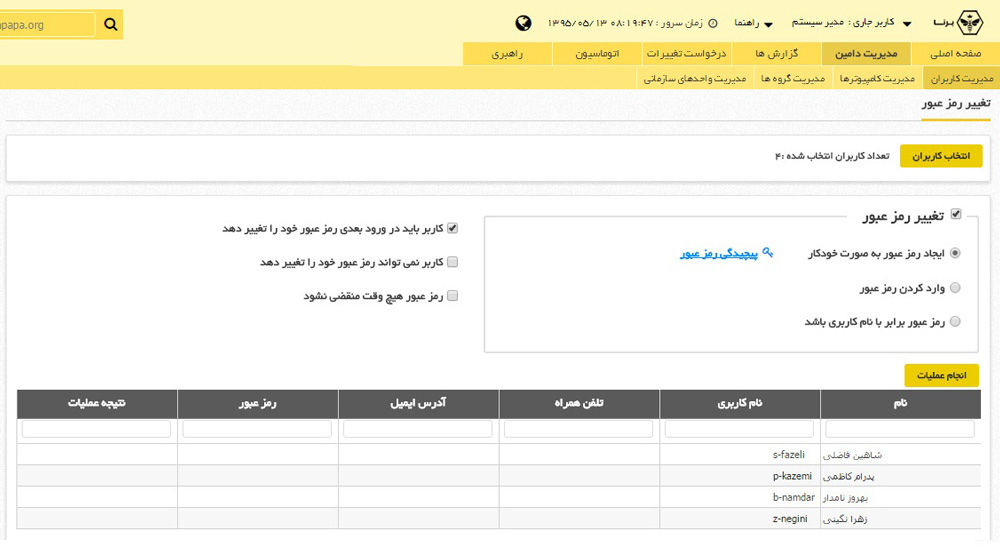Check 'کاربر نمی تواند رمز عبور' option
The image size is (1000, 551).
click(x=452, y=262)
